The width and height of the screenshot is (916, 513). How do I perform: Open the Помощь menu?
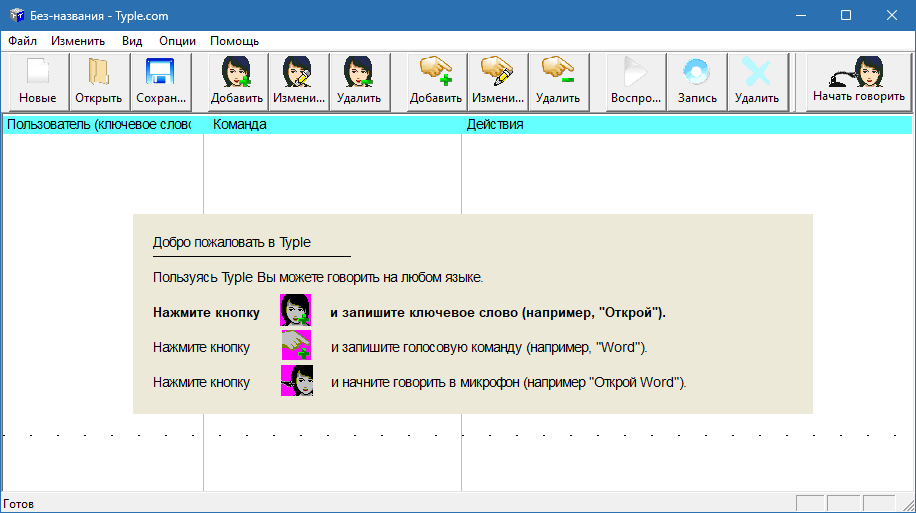click(x=234, y=41)
